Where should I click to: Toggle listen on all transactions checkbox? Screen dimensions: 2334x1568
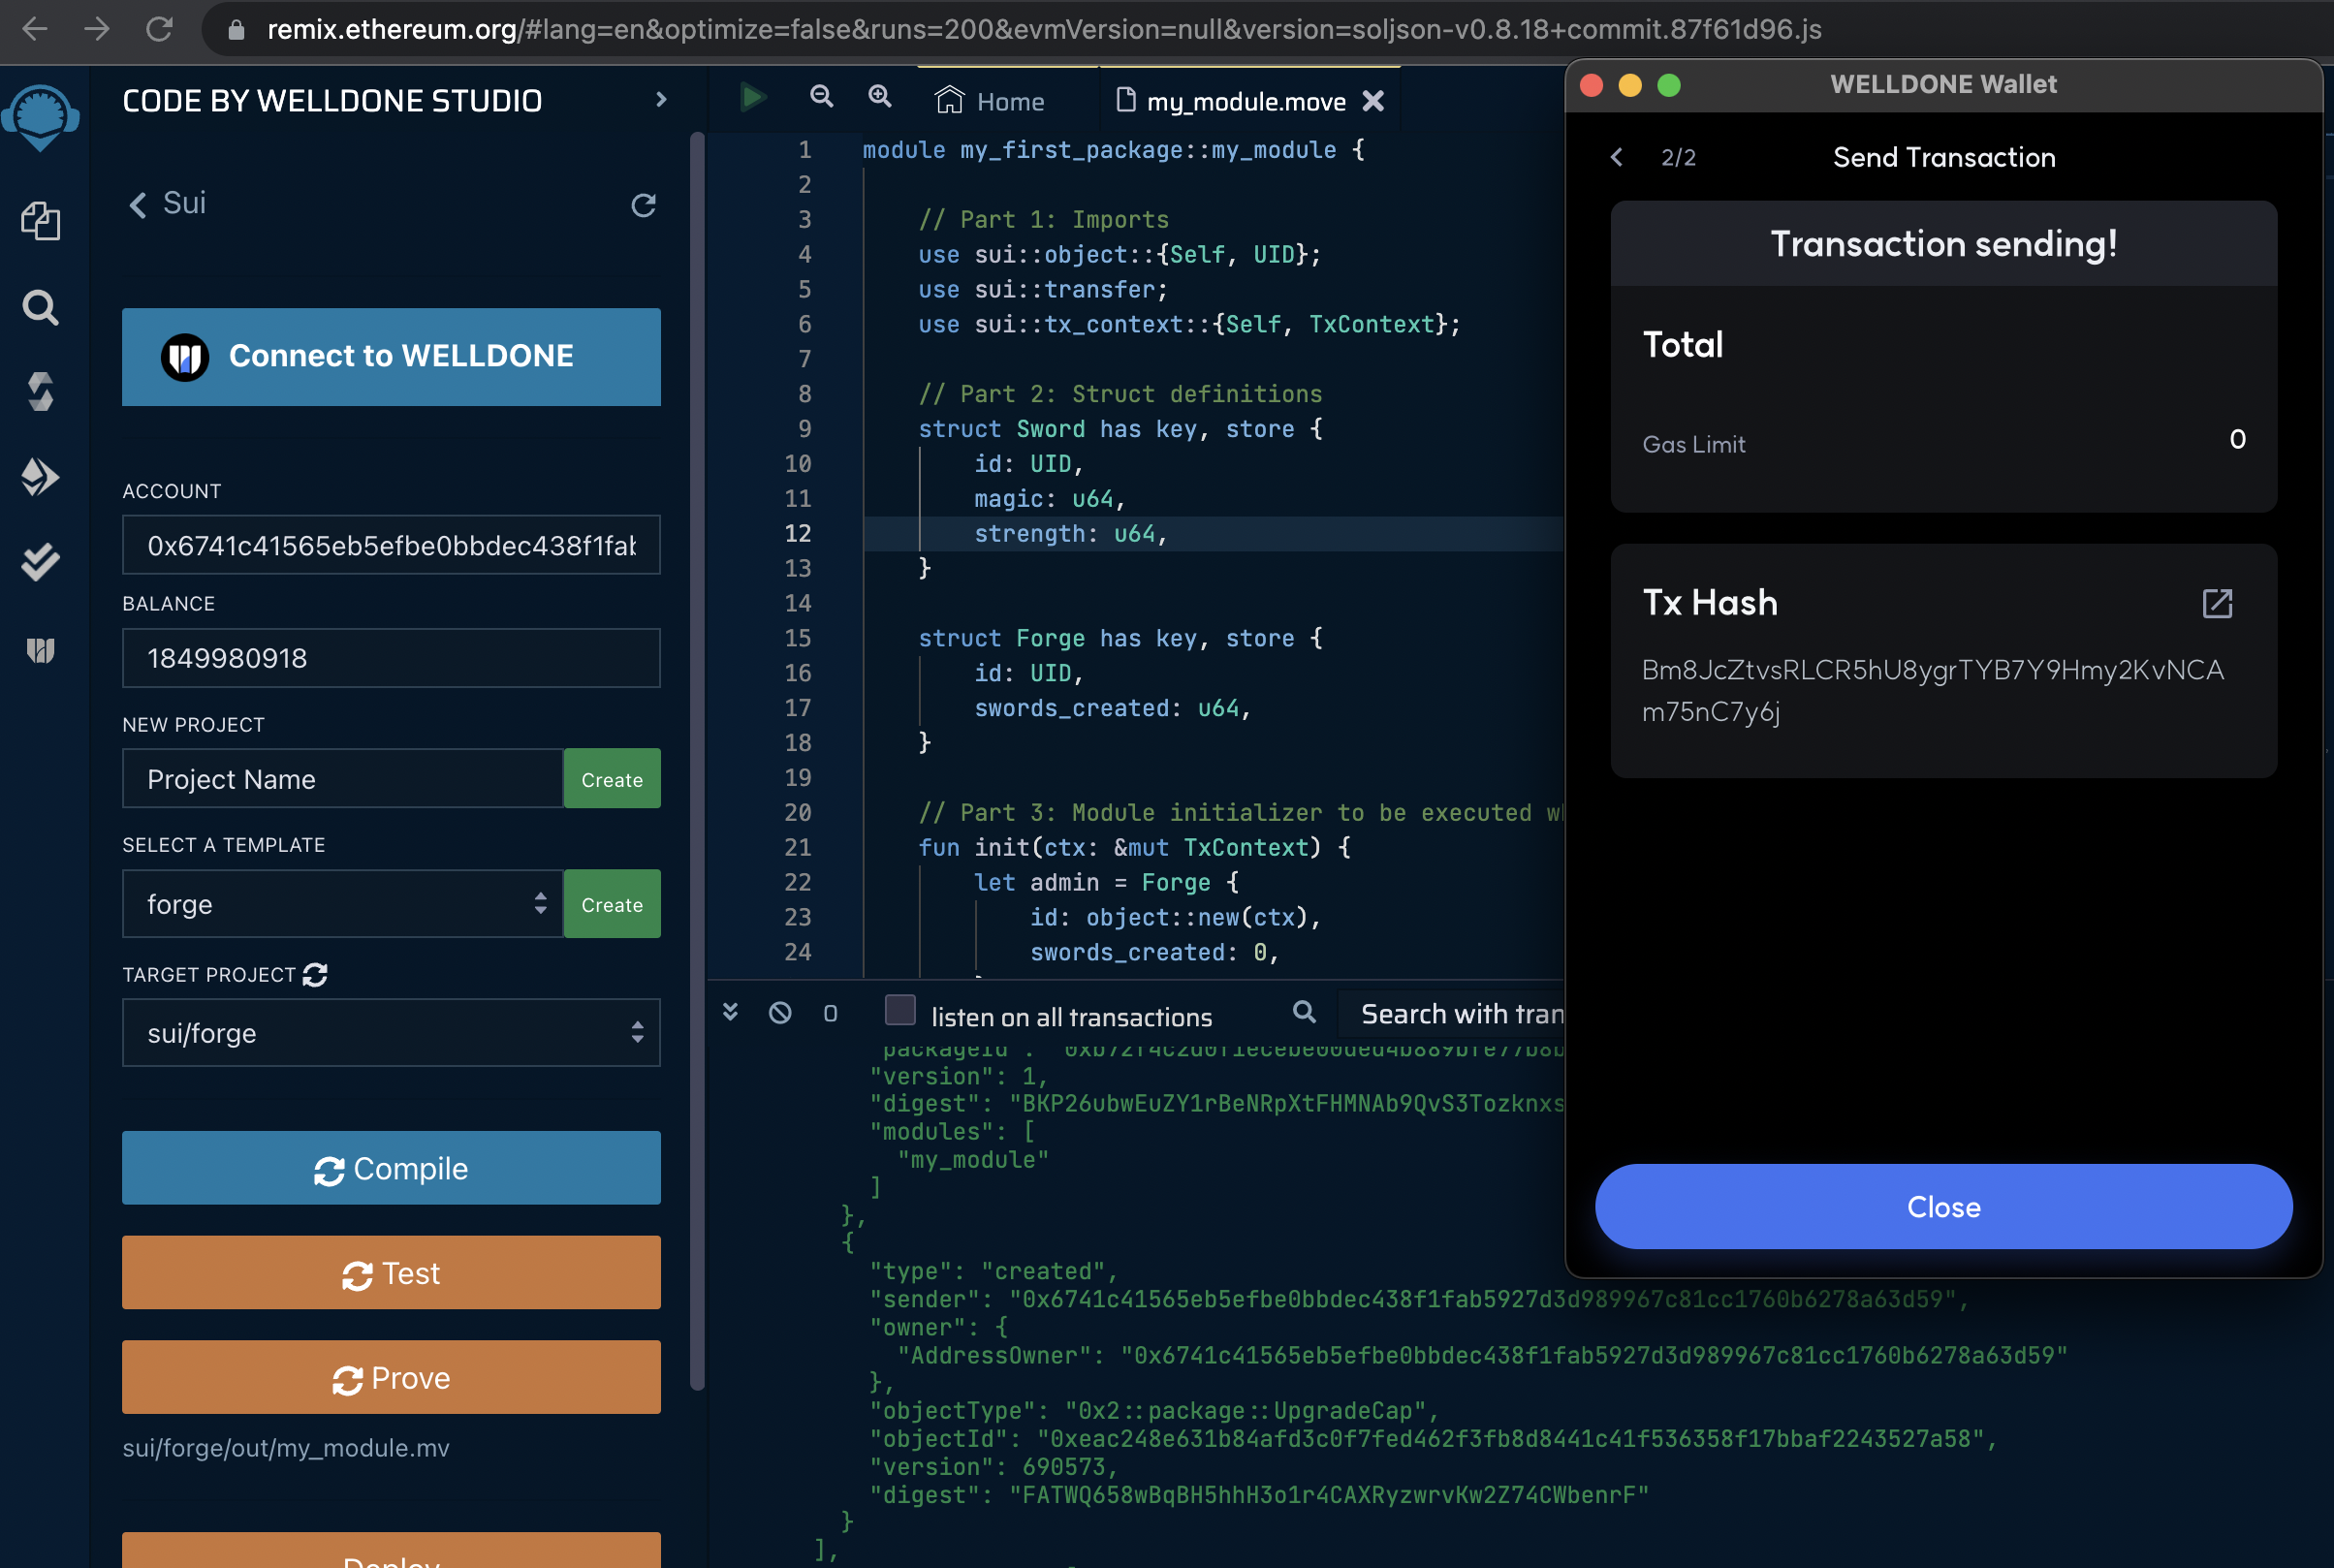coord(900,1010)
